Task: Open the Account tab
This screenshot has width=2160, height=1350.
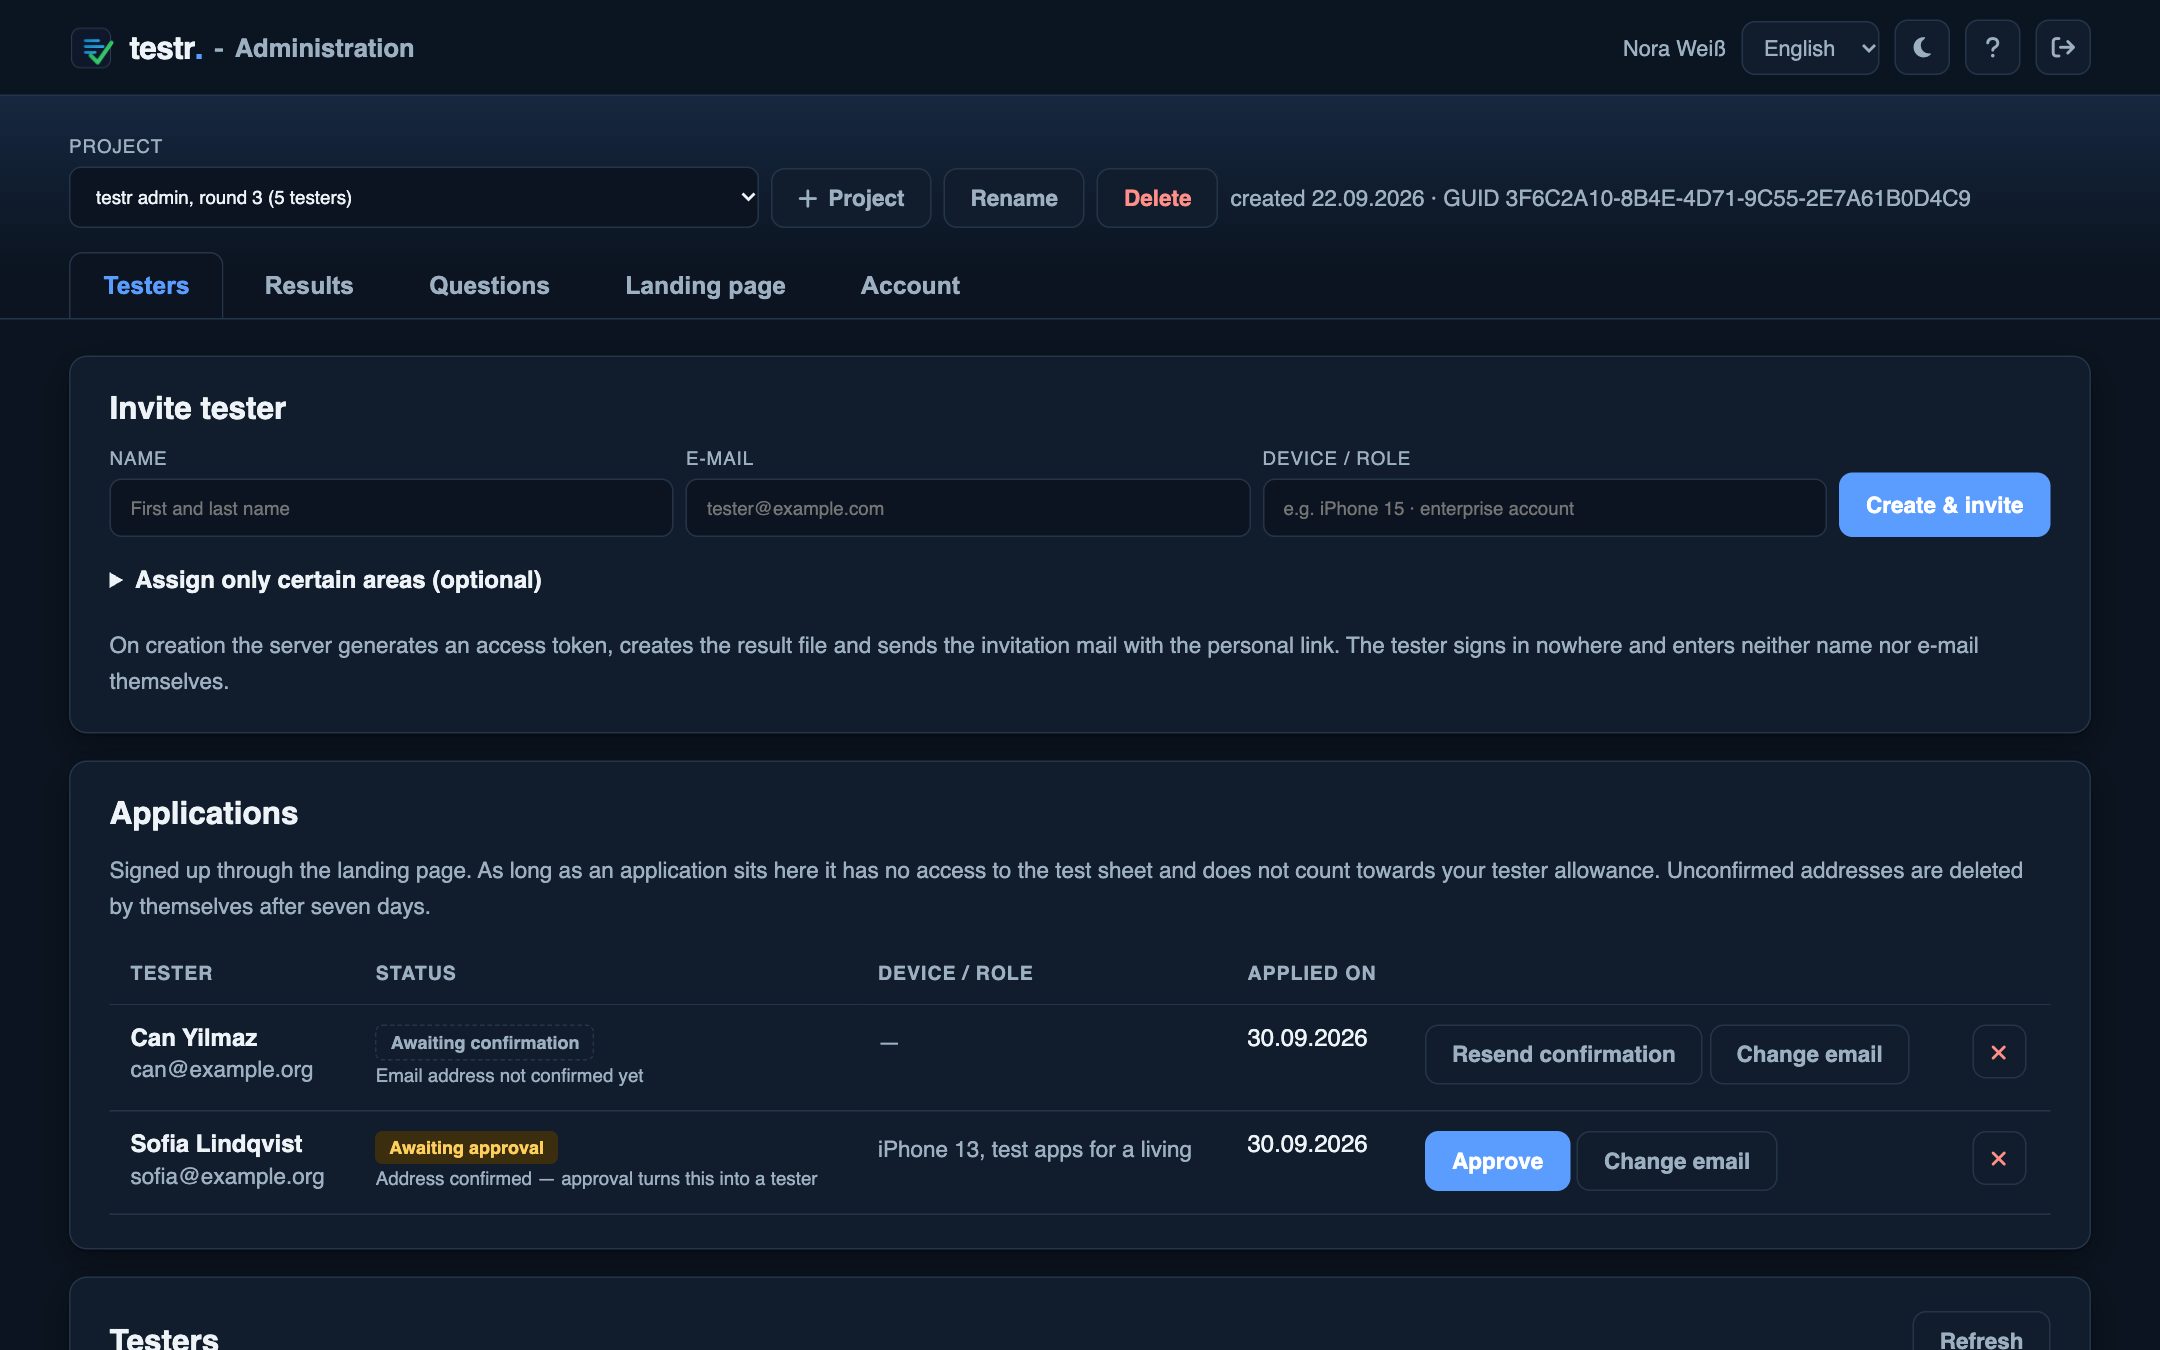Action: 910,285
